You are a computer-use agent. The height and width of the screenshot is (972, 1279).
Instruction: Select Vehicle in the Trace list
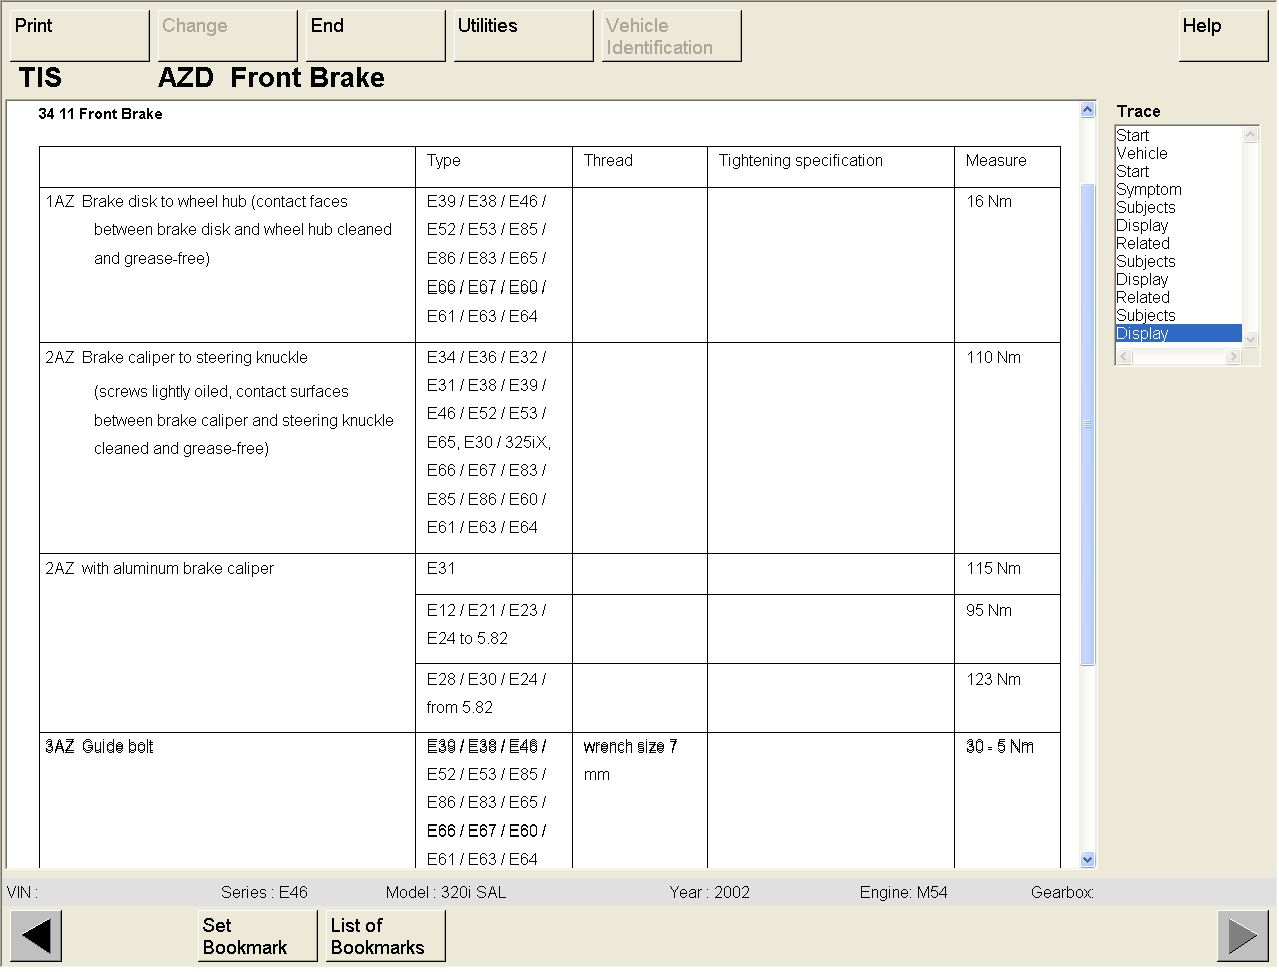click(1142, 154)
